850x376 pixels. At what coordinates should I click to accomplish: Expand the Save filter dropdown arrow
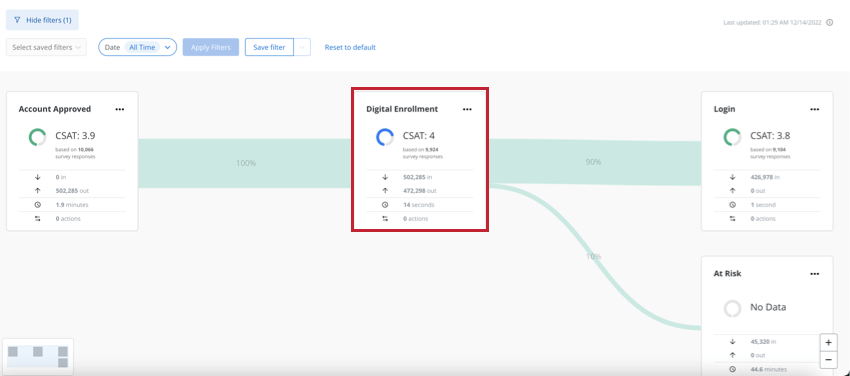(302, 47)
